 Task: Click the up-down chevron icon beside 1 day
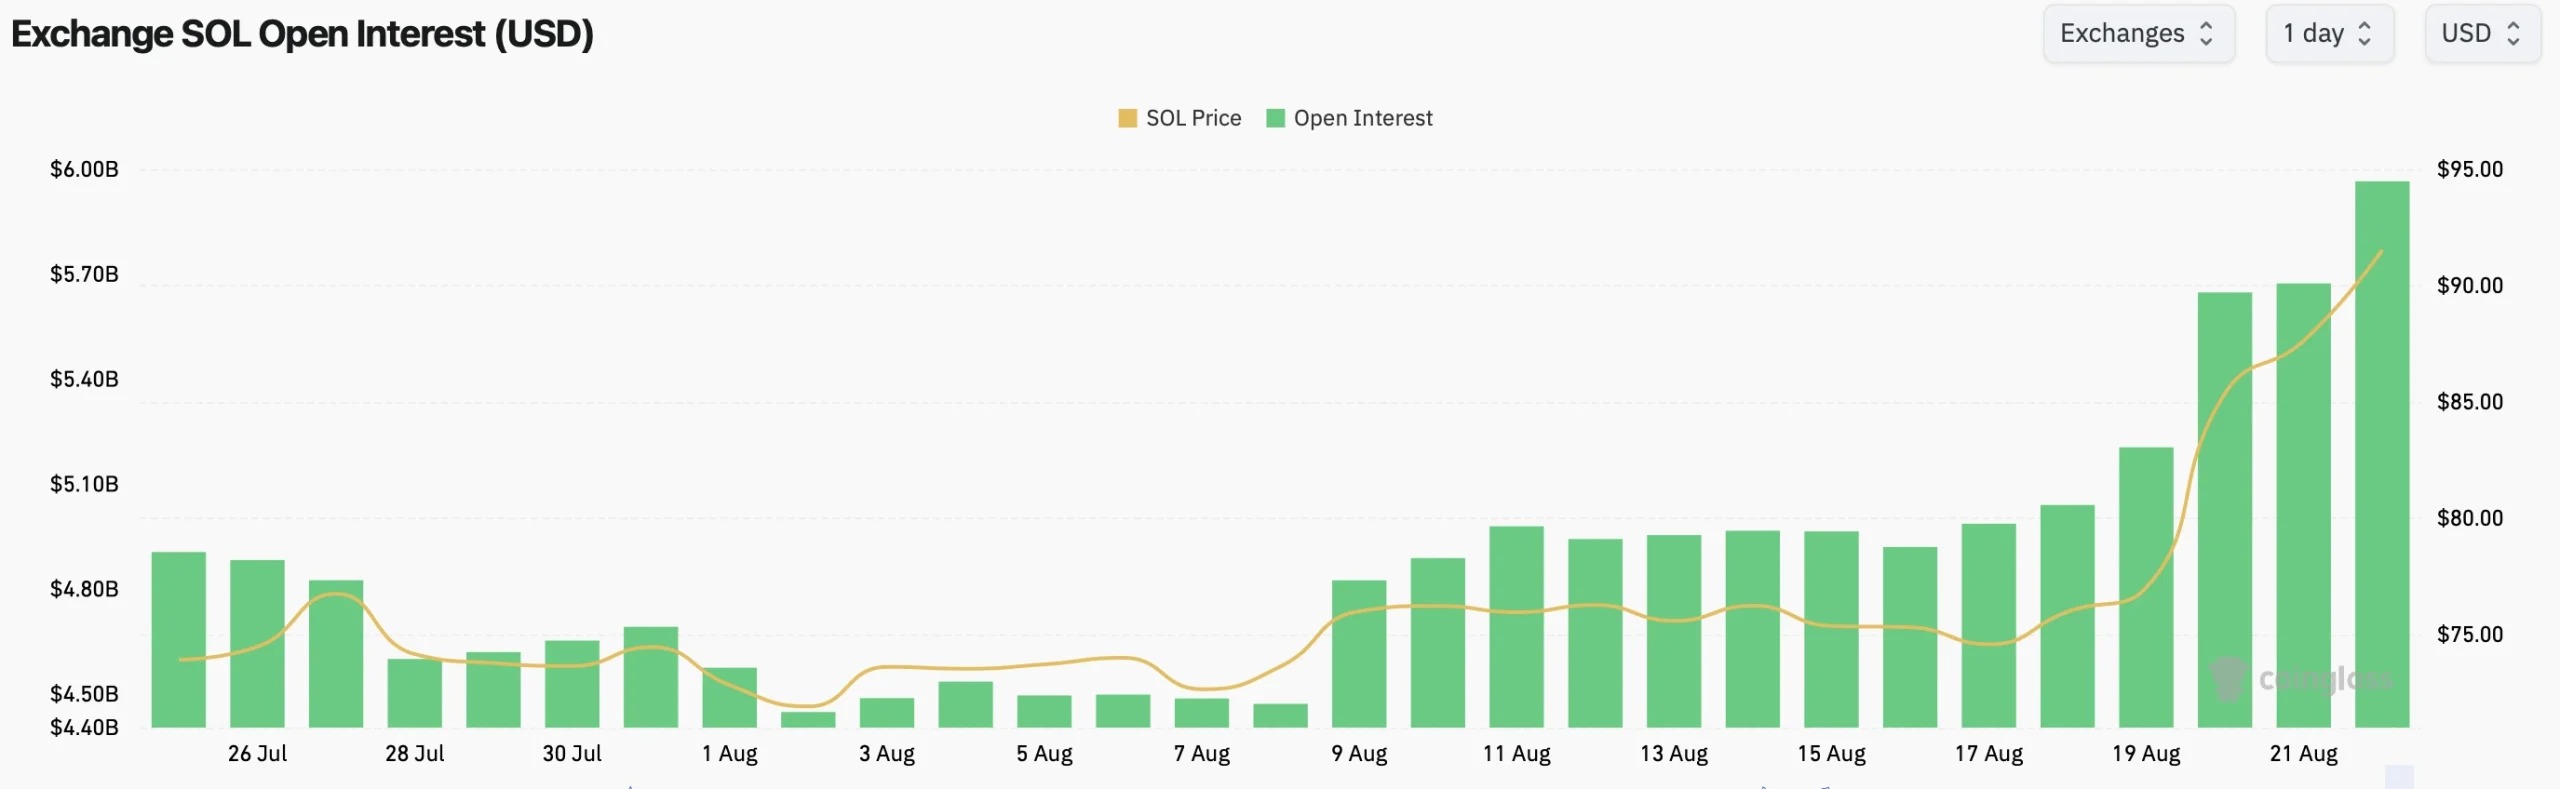[2365, 34]
